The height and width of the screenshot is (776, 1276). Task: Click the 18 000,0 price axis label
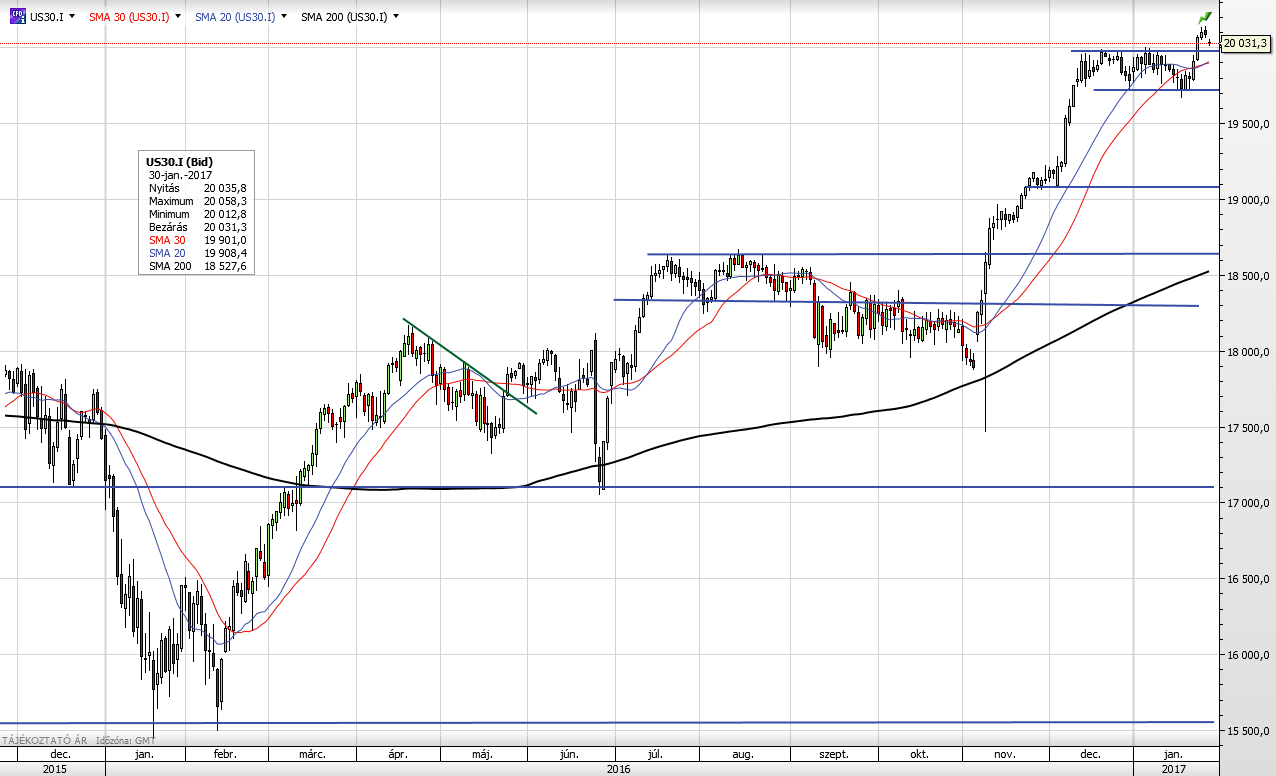[1246, 352]
